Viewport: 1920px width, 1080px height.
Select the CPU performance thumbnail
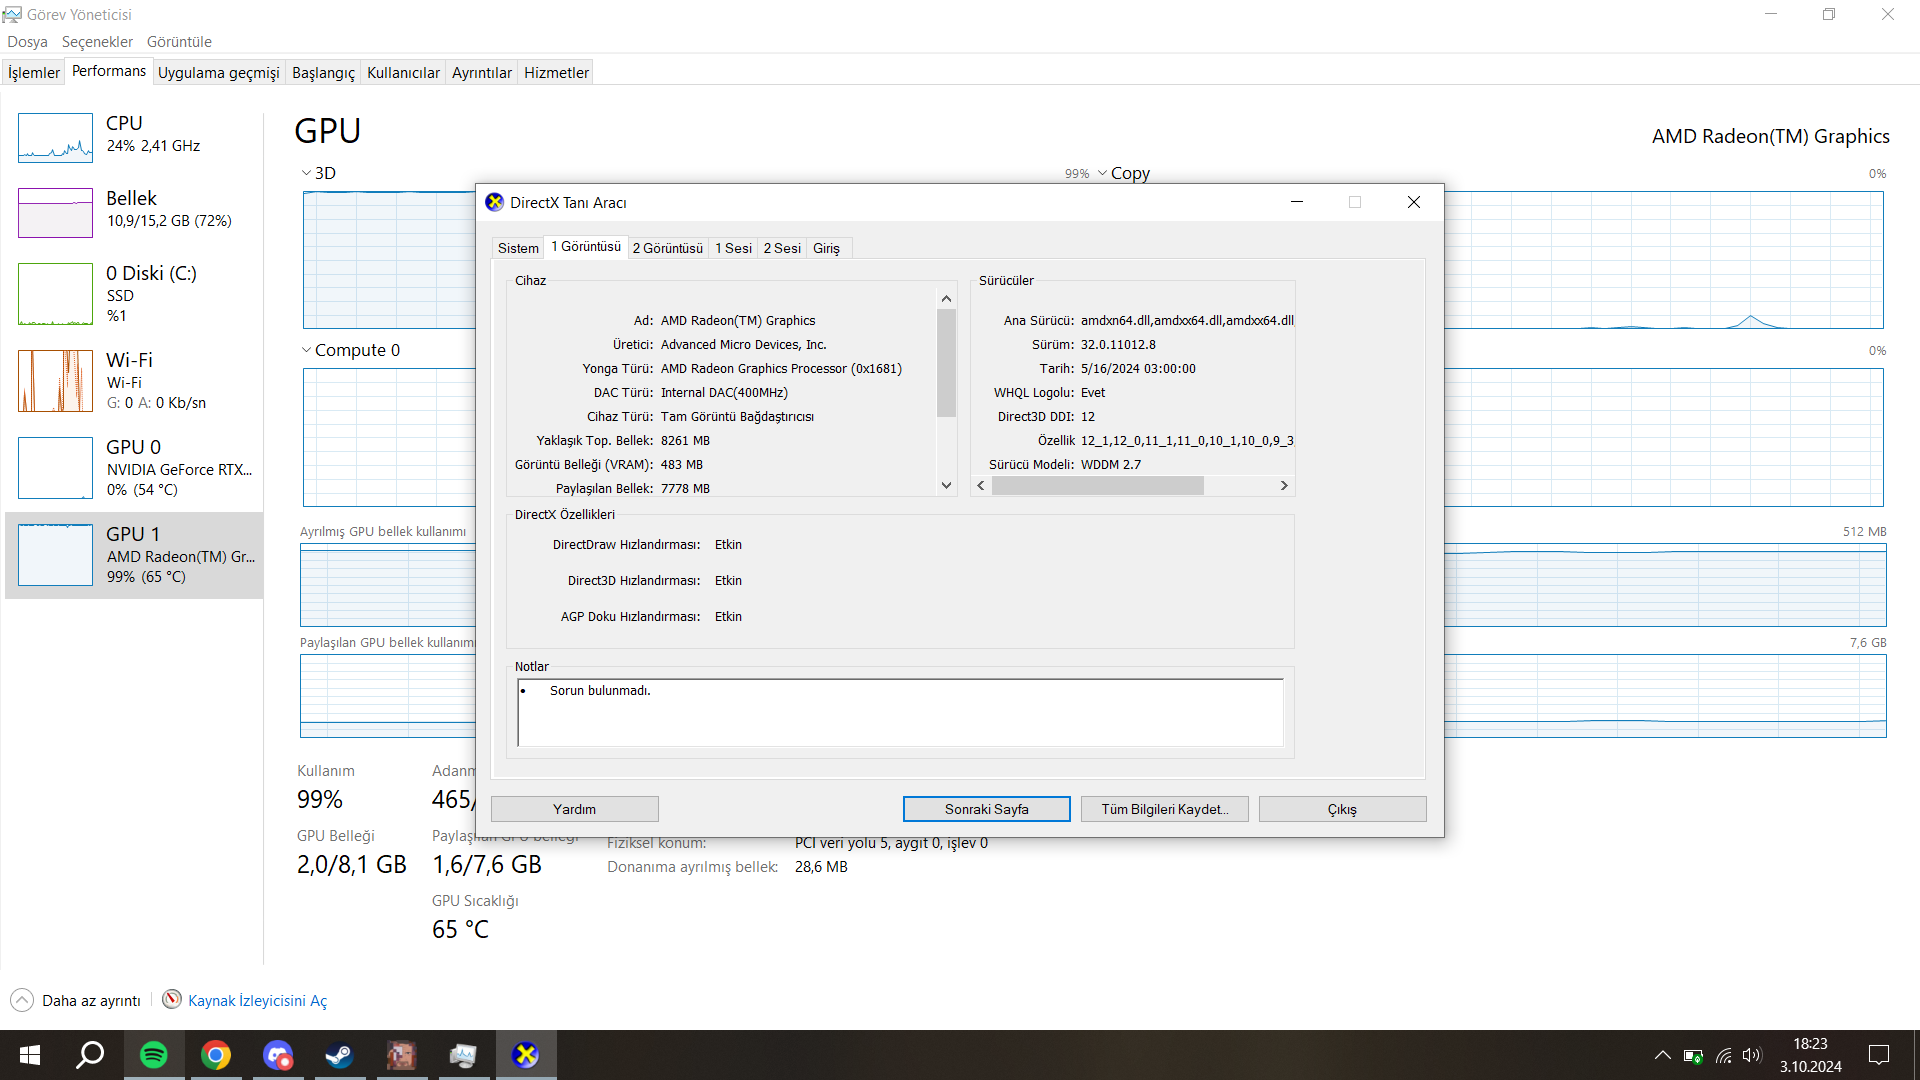point(55,138)
